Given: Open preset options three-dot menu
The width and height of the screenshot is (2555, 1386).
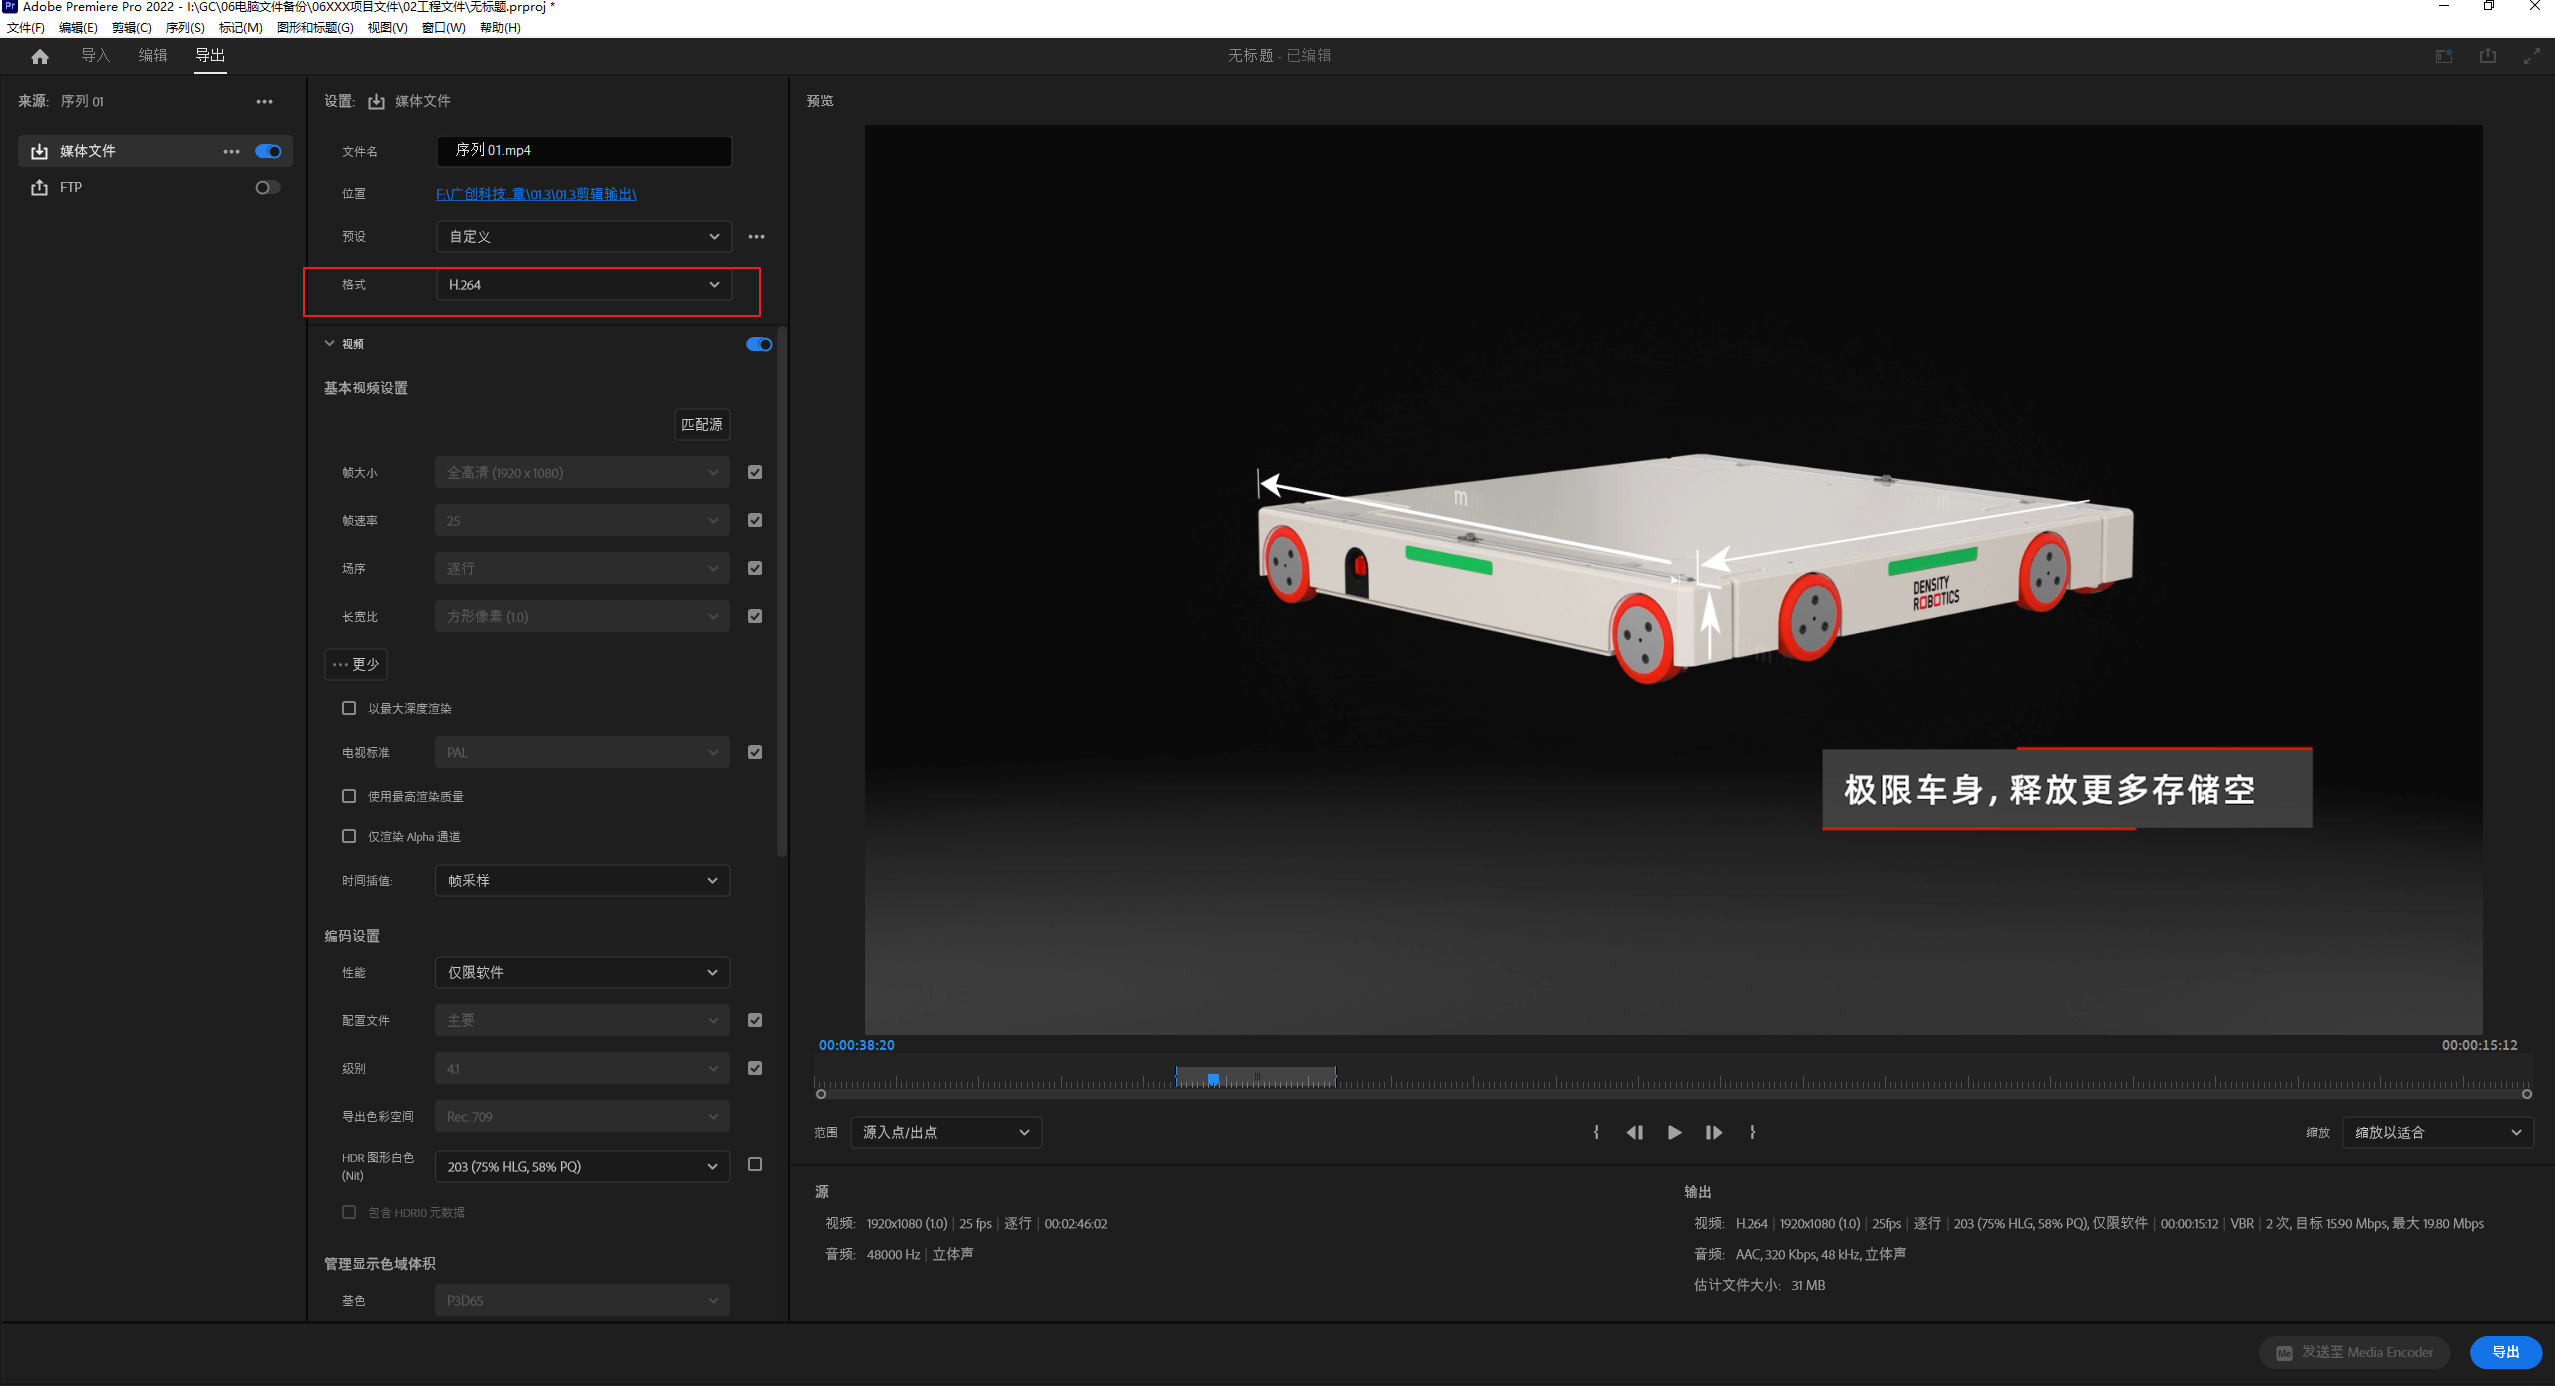Looking at the screenshot, I should click(756, 237).
